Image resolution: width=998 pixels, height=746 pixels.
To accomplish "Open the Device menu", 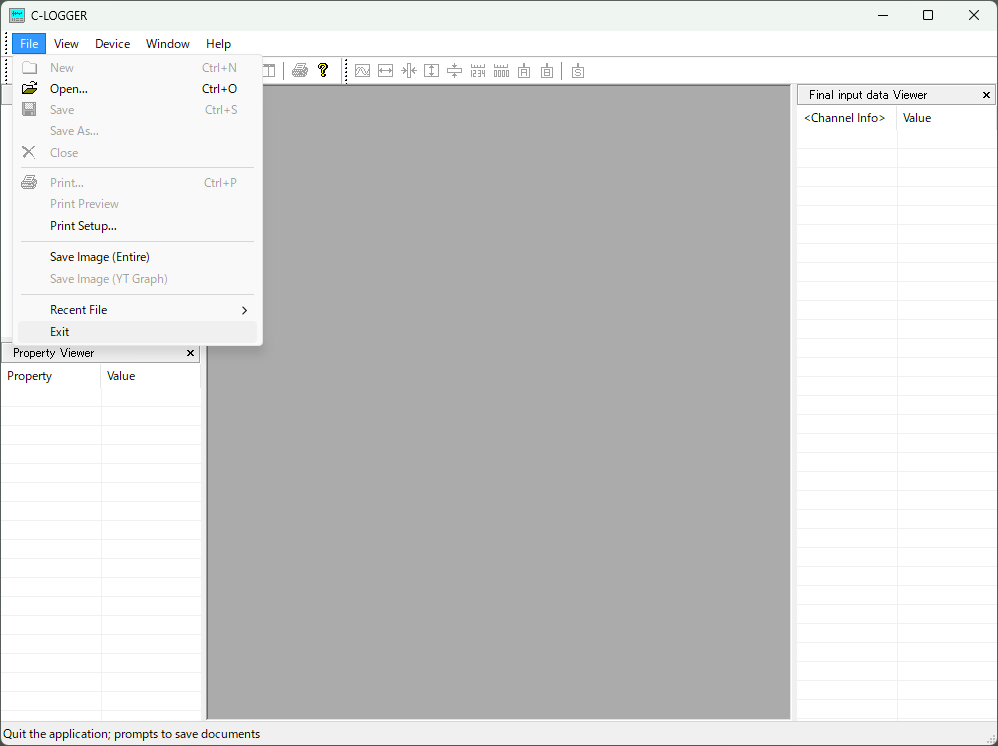I will click(x=112, y=44).
